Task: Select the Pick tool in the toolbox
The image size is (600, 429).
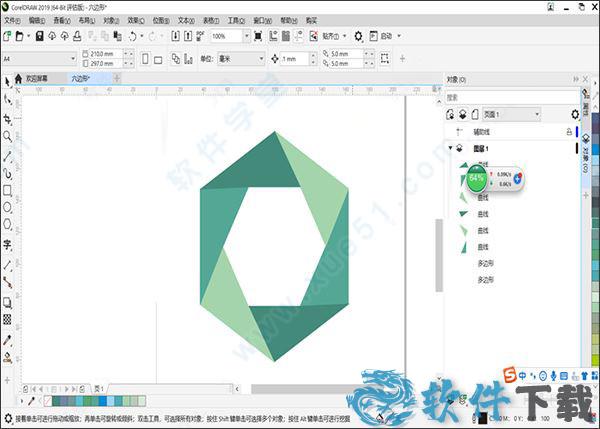Action: 7,99
